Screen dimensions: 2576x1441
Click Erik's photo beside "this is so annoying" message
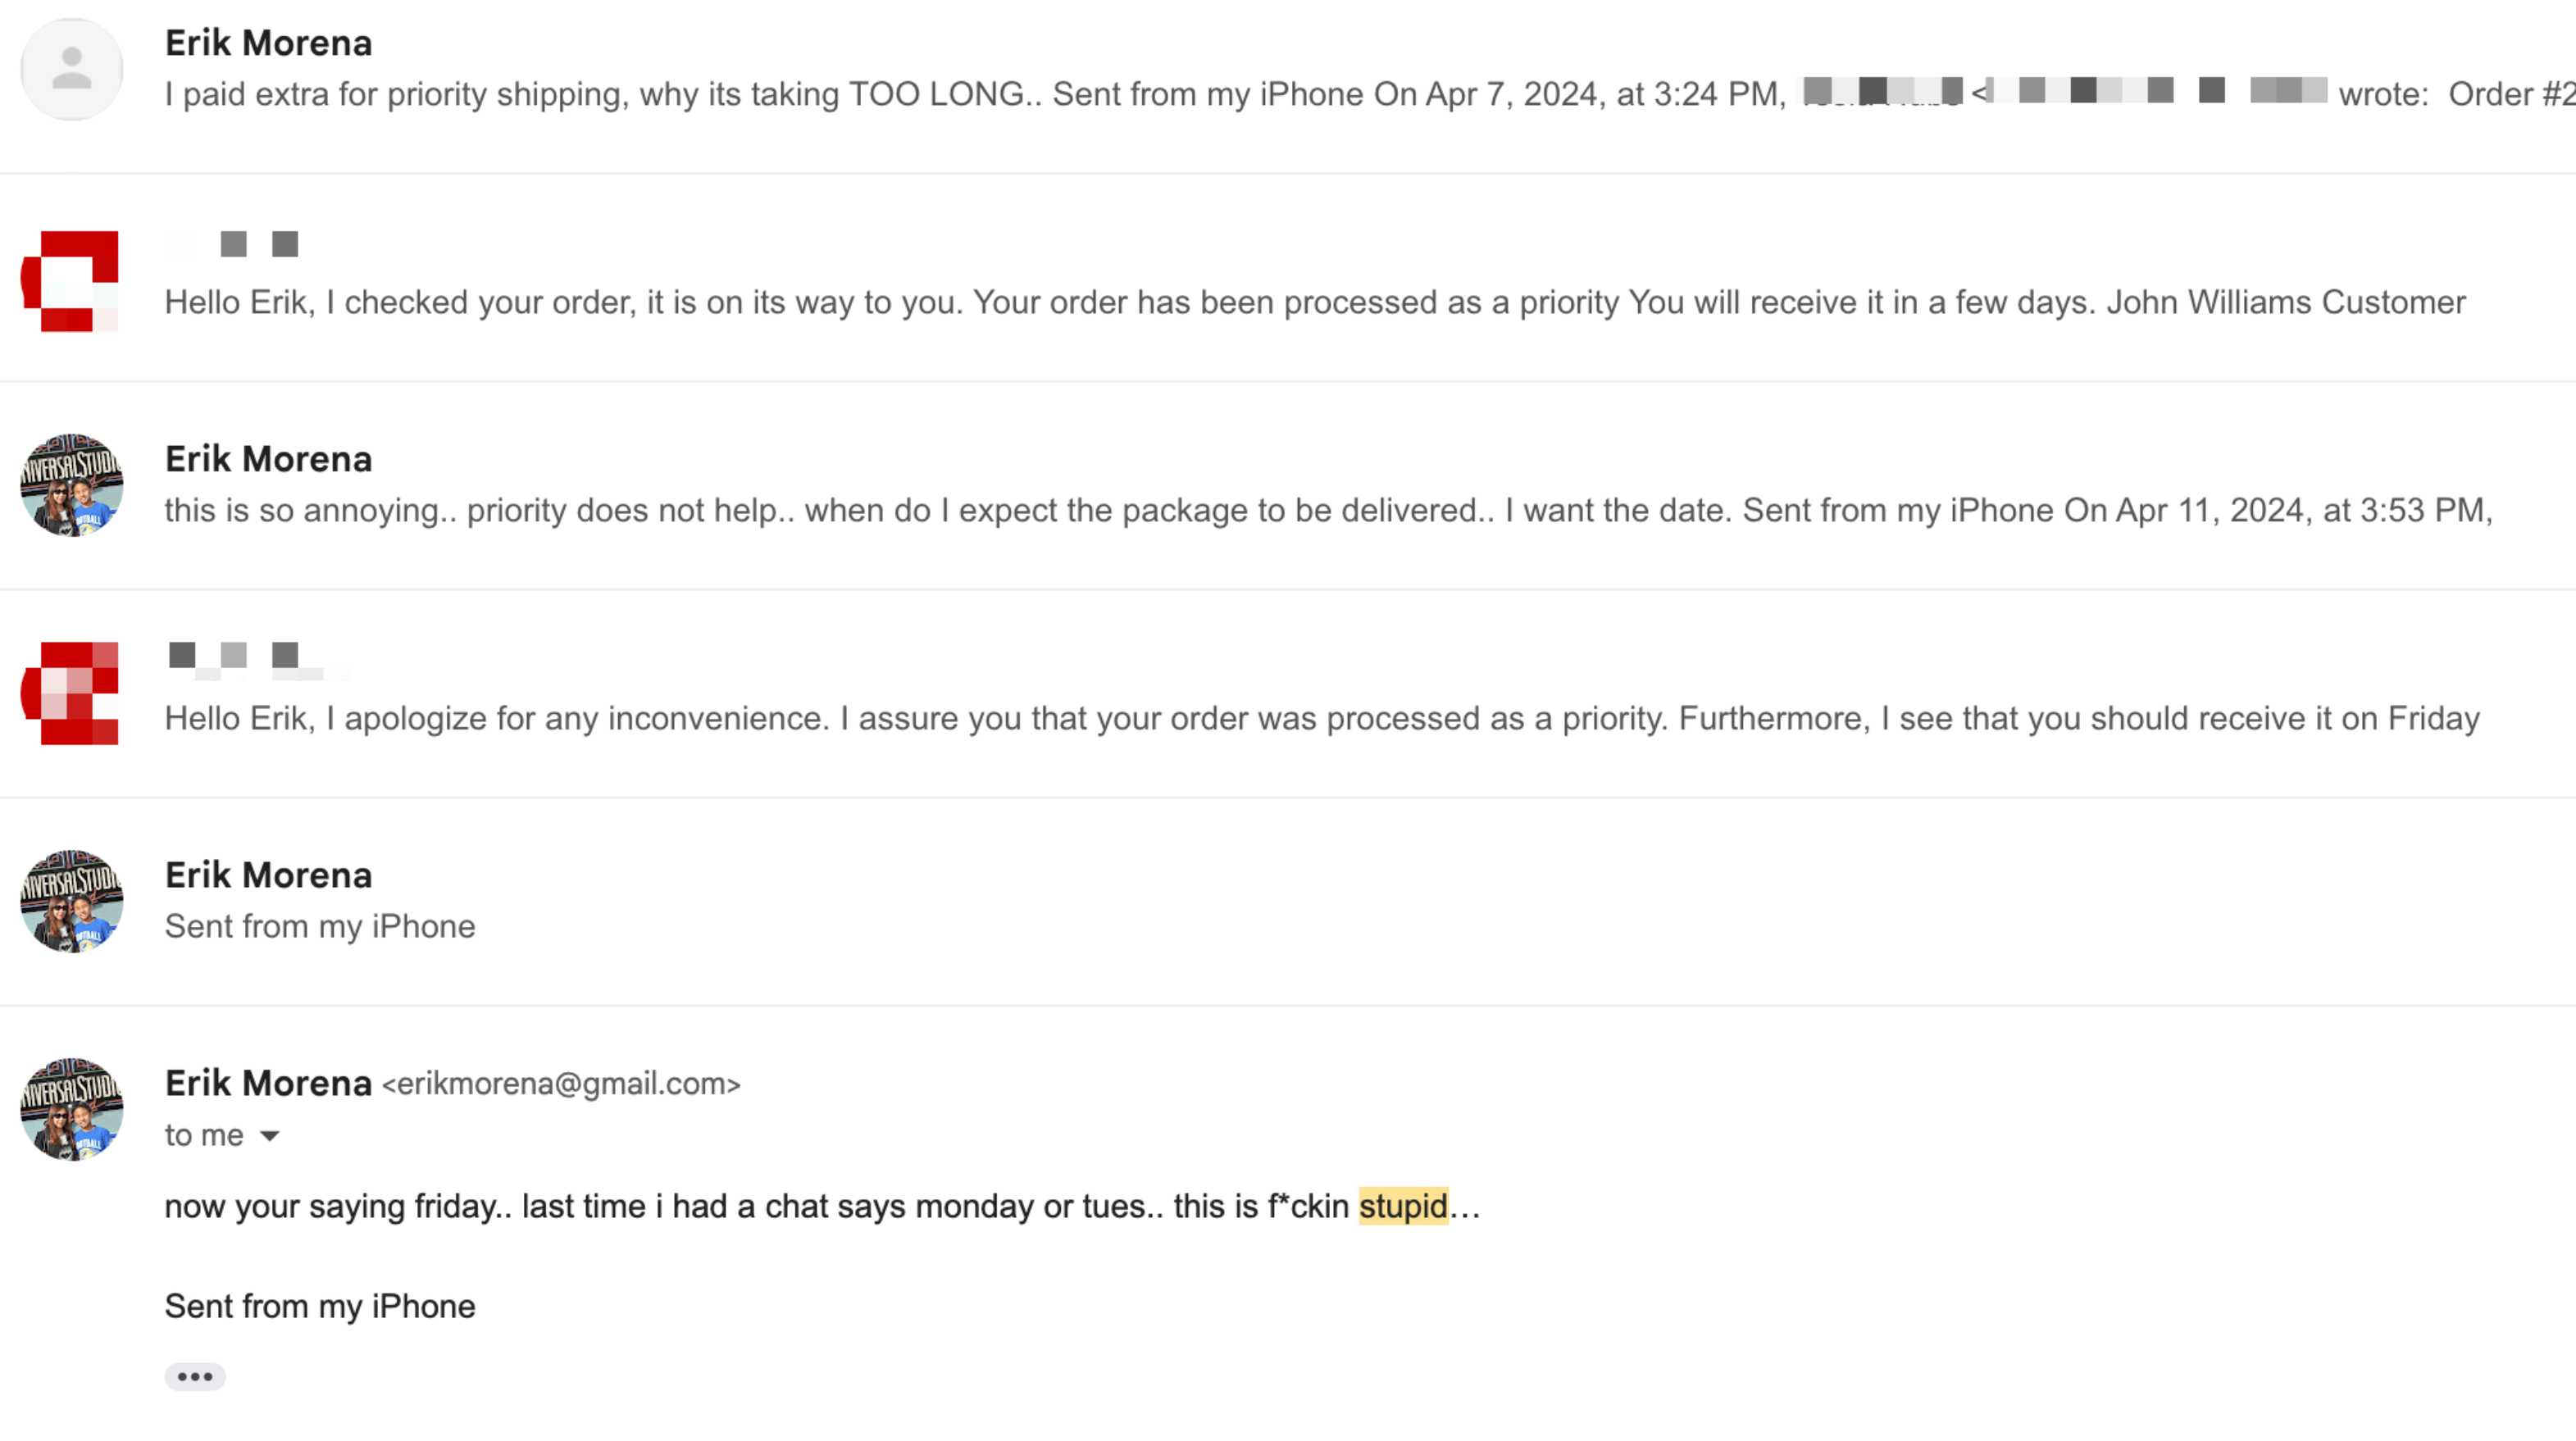pos(72,485)
